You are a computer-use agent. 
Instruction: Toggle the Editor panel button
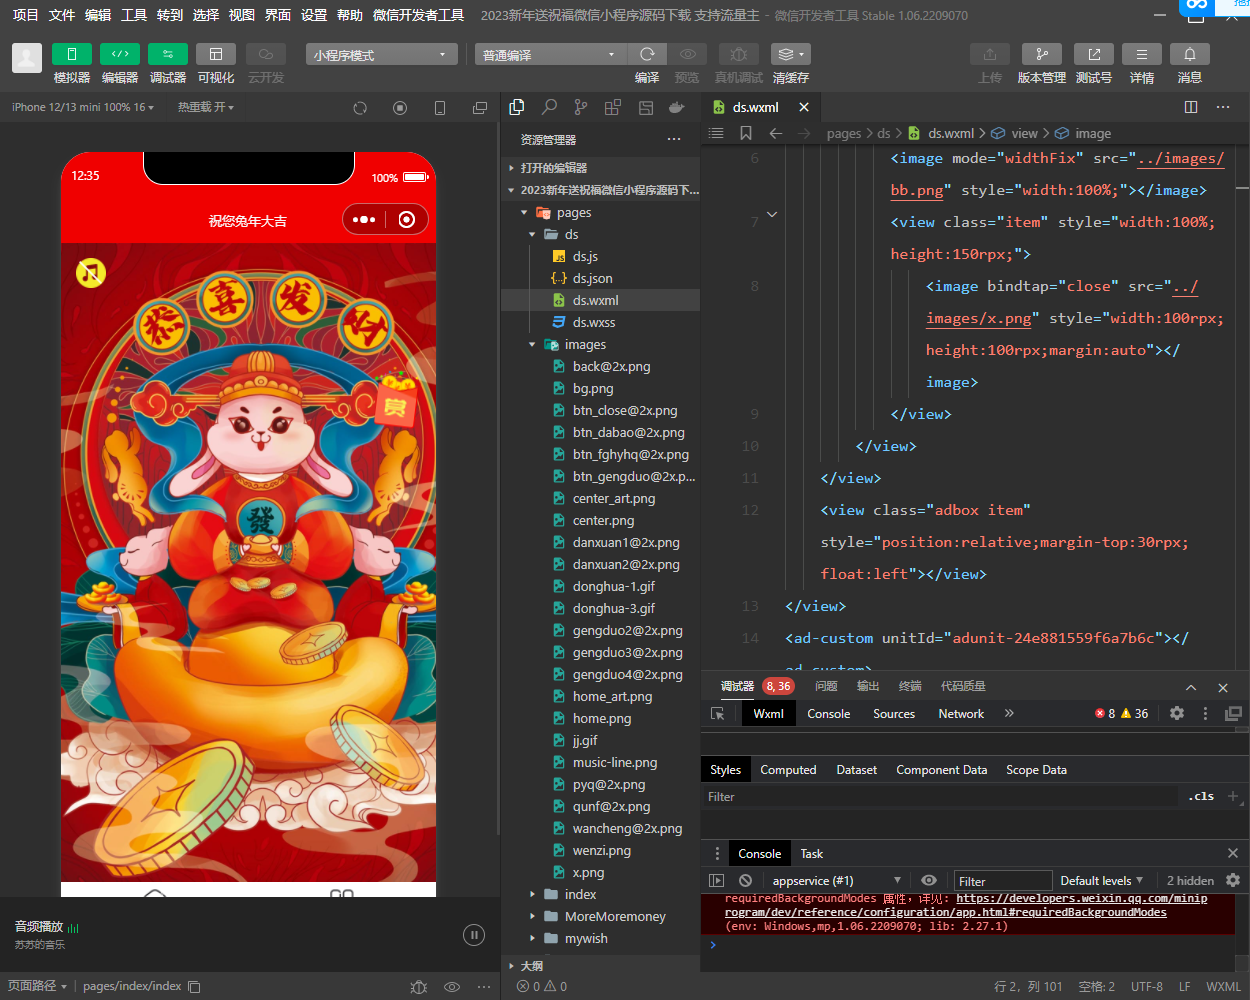pos(119,55)
